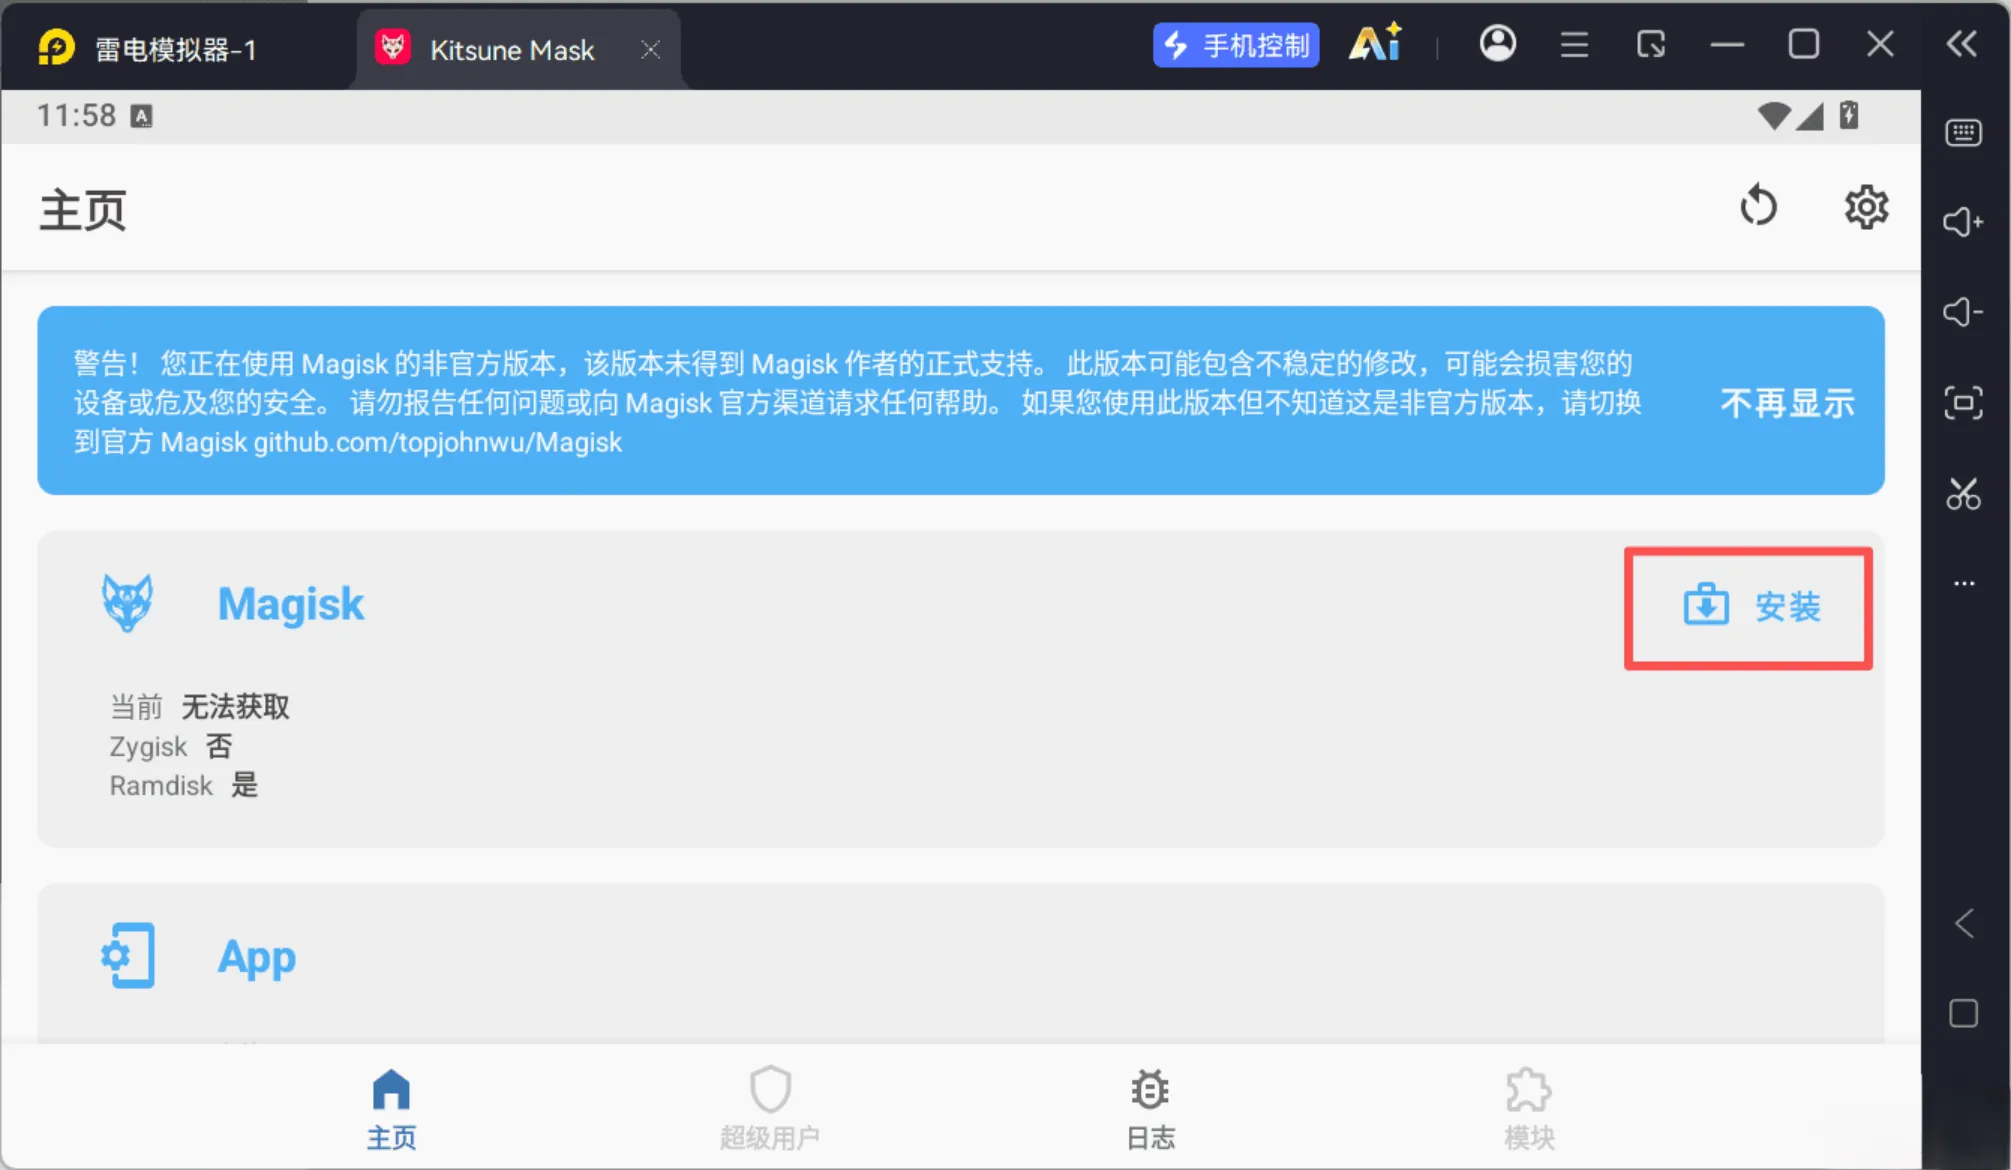
Task: Open the 日志 logs tab
Action: pyautogui.click(x=1150, y=1109)
